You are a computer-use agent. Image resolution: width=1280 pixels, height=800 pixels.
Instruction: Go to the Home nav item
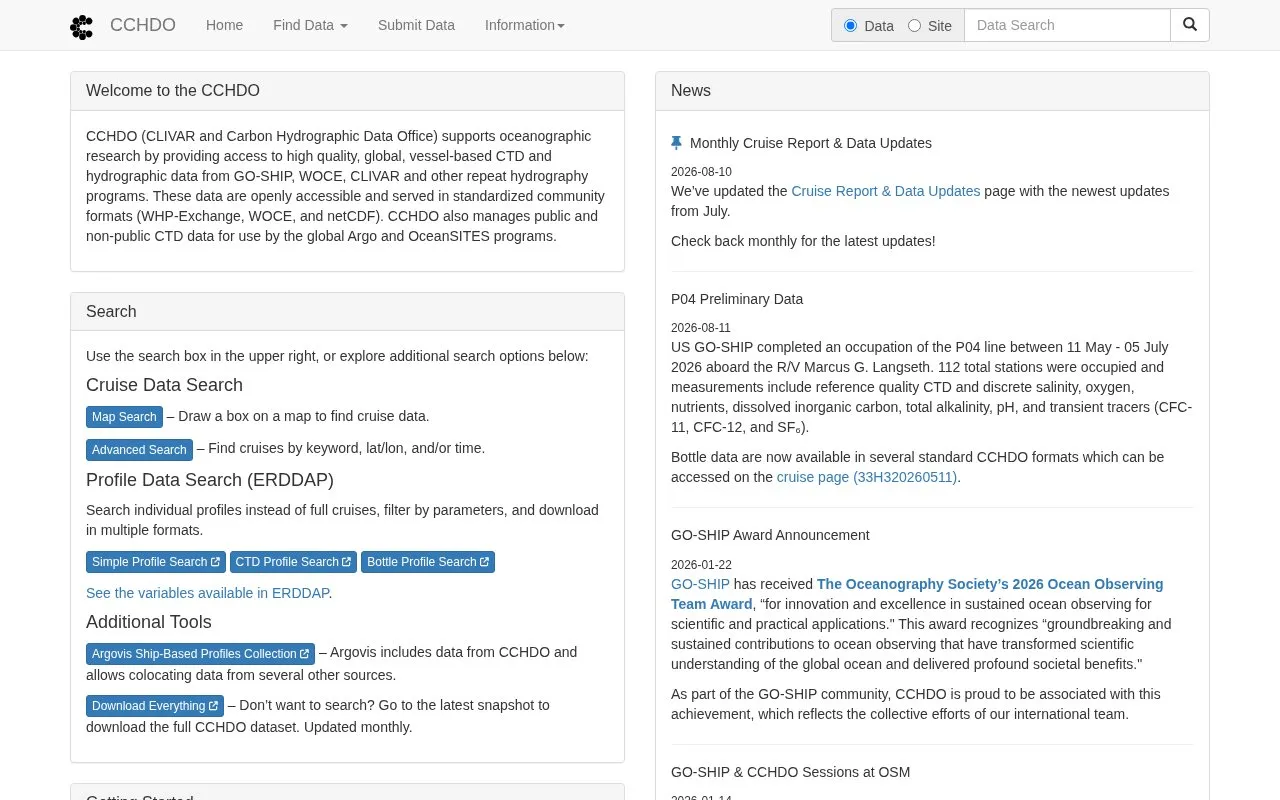(224, 25)
